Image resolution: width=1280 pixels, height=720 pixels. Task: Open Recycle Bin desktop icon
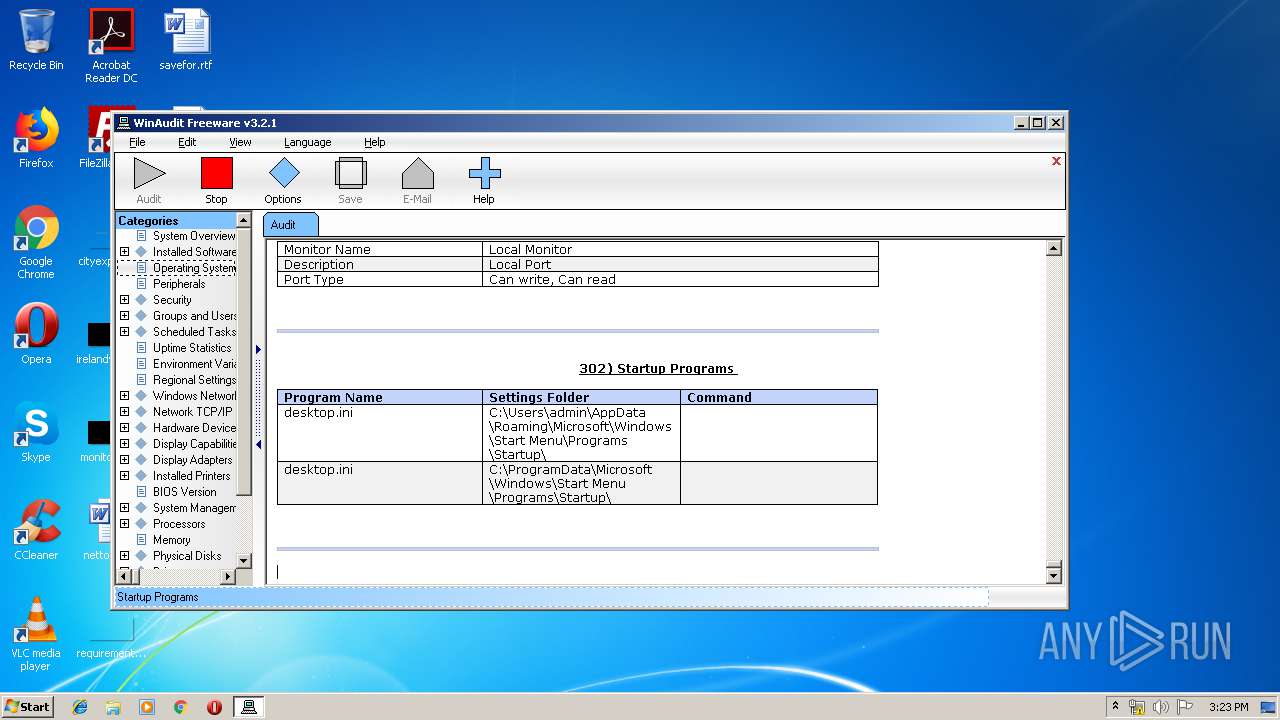36,40
